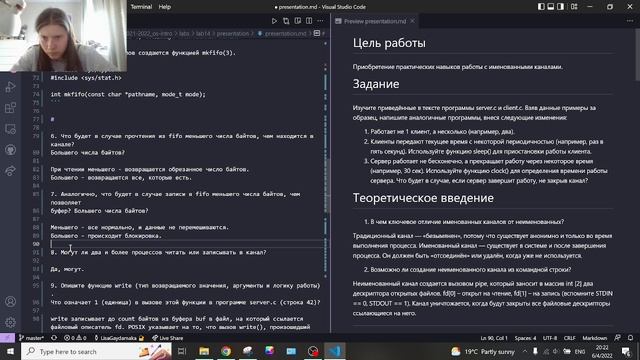640x360 pixels.
Task: Toggle the Primary Side Bar layout button
Action: tap(541, 7)
